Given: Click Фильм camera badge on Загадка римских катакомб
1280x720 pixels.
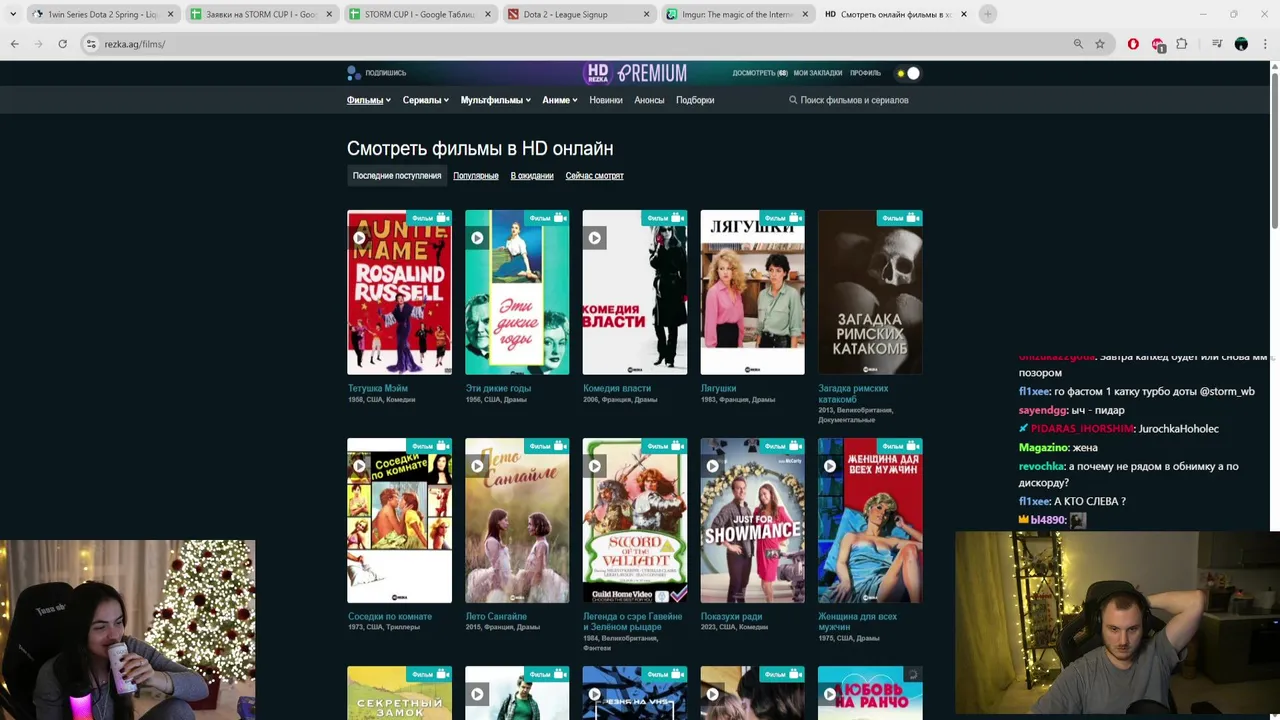Looking at the screenshot, I should (899, 217).
